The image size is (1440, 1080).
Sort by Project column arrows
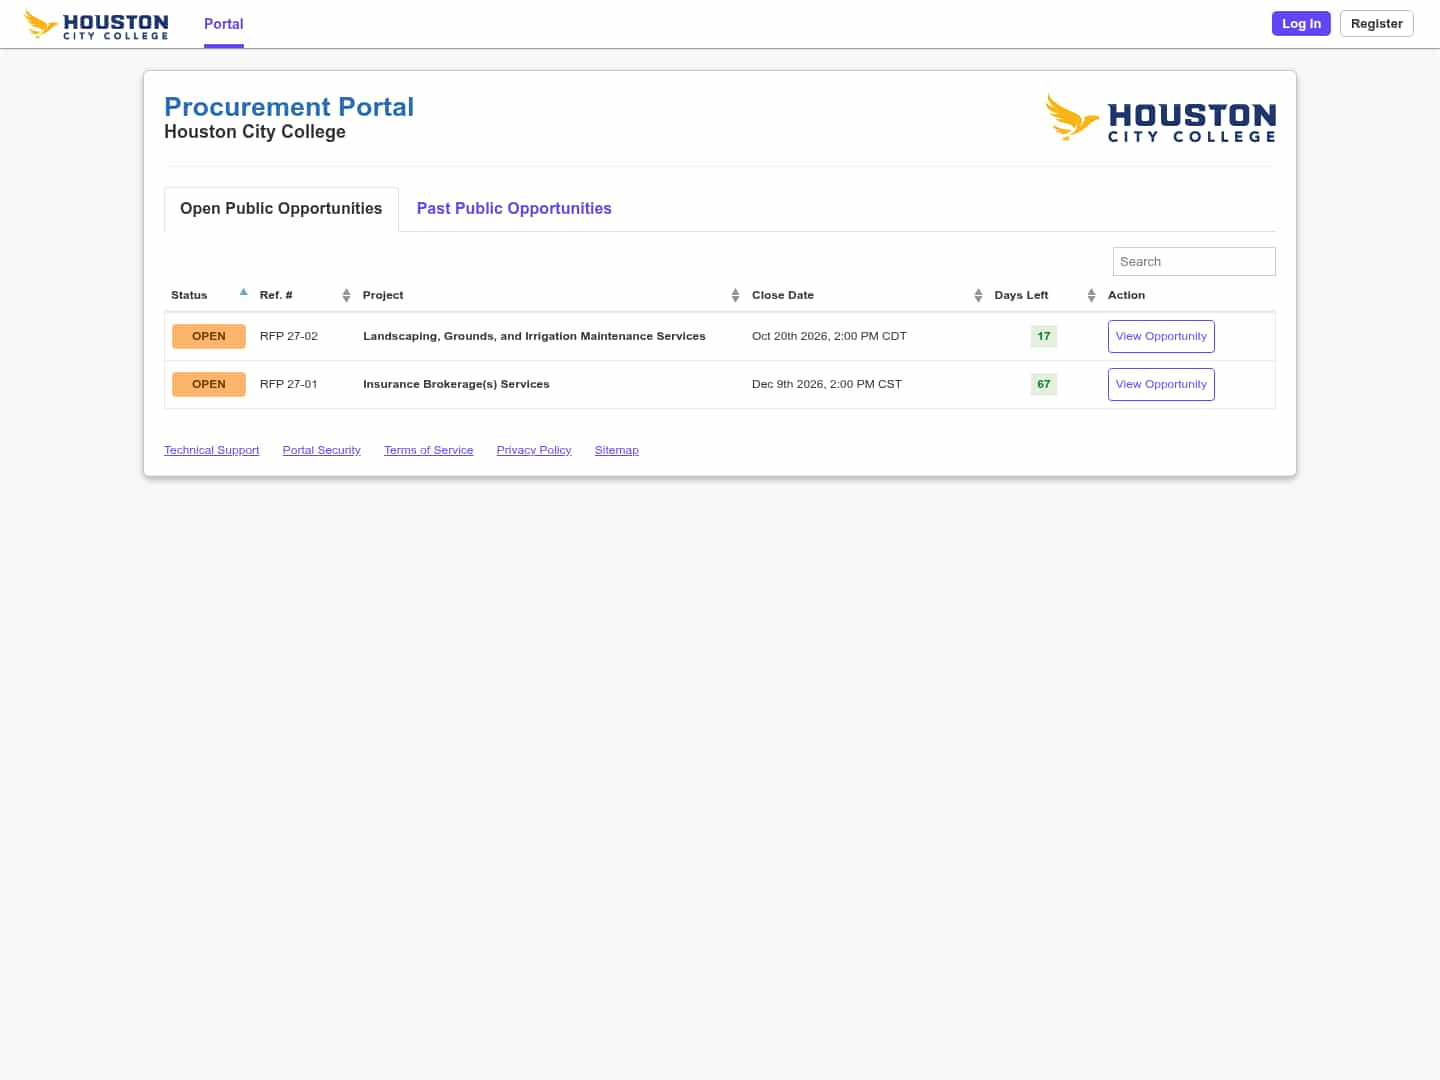[735, 295]
